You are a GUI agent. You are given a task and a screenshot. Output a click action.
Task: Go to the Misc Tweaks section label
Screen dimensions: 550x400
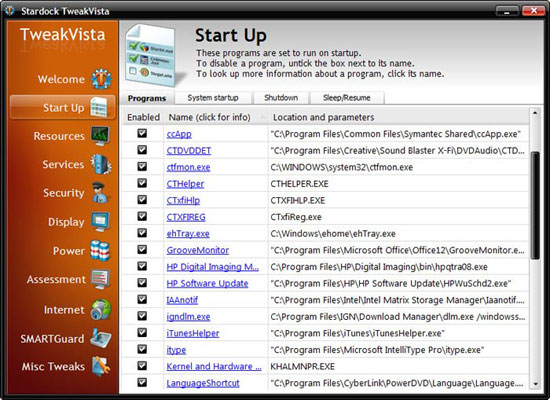click(x=53, y=367)
